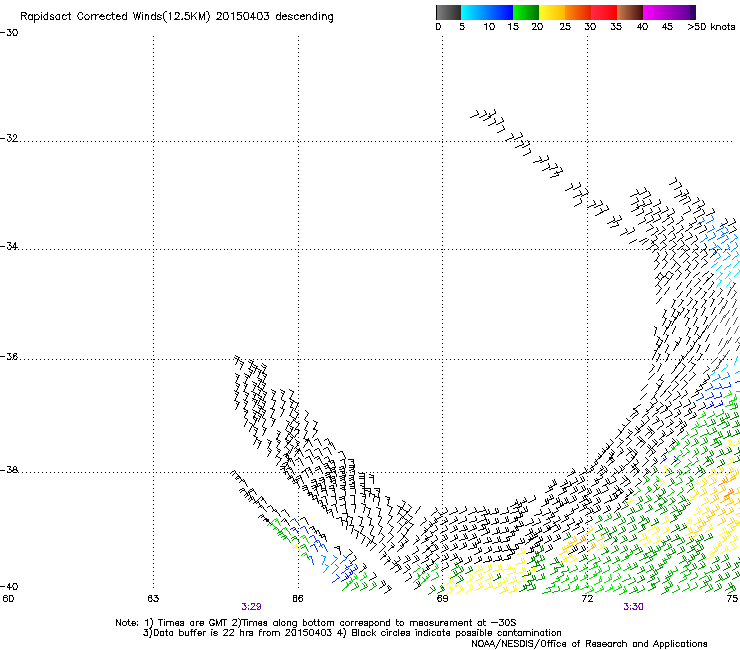Click the '72' longitude axis label
The image size is (740, 650).
[587, 599]
